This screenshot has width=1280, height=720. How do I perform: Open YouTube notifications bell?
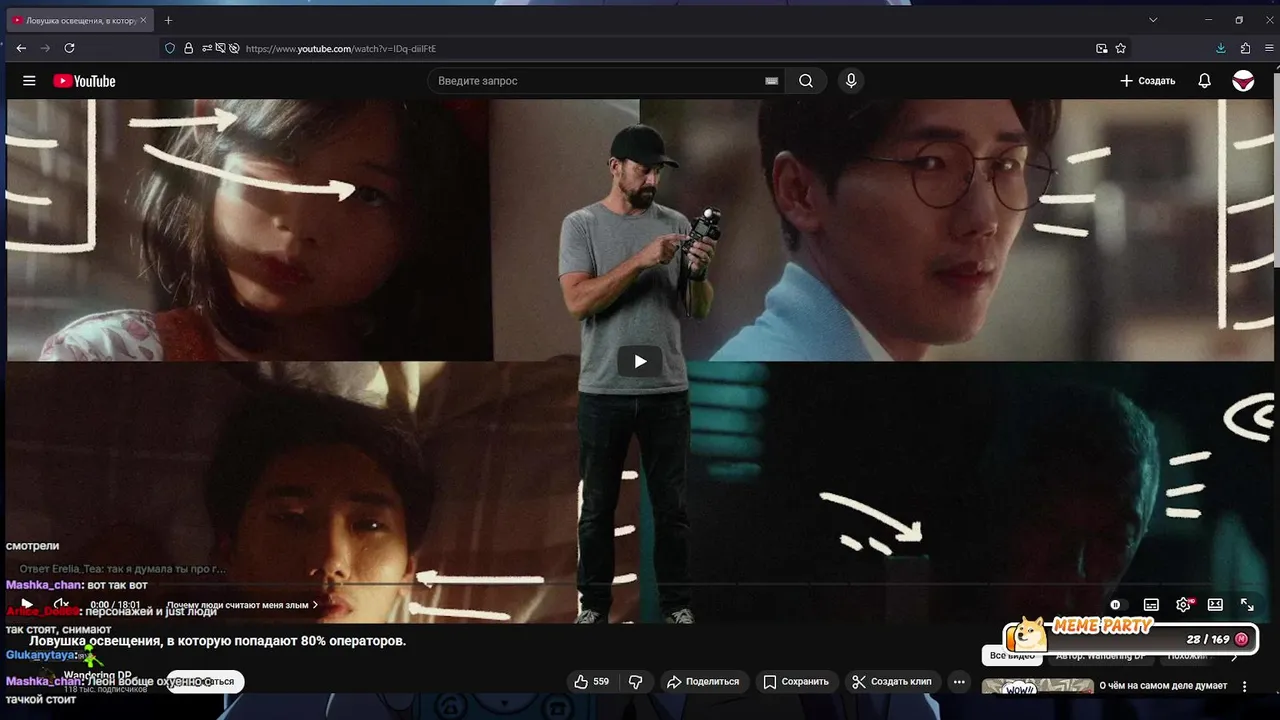[1205, 81]
